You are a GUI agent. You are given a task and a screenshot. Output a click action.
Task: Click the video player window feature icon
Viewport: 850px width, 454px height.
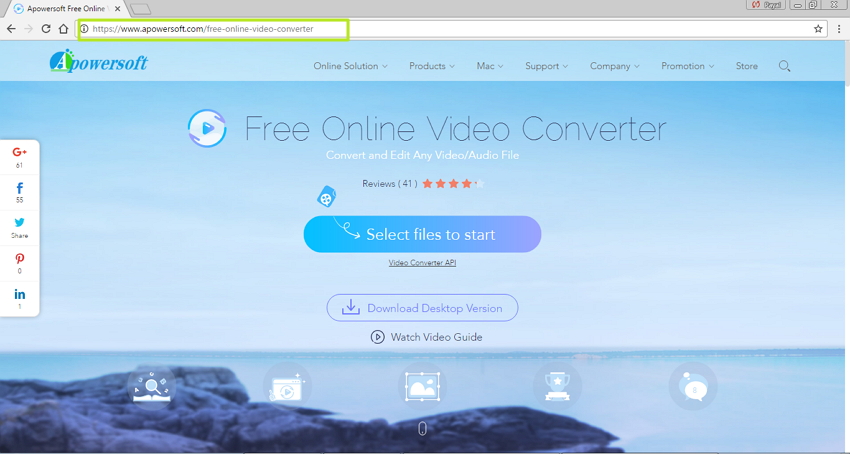pyautogui.click(x=287, y=387)
